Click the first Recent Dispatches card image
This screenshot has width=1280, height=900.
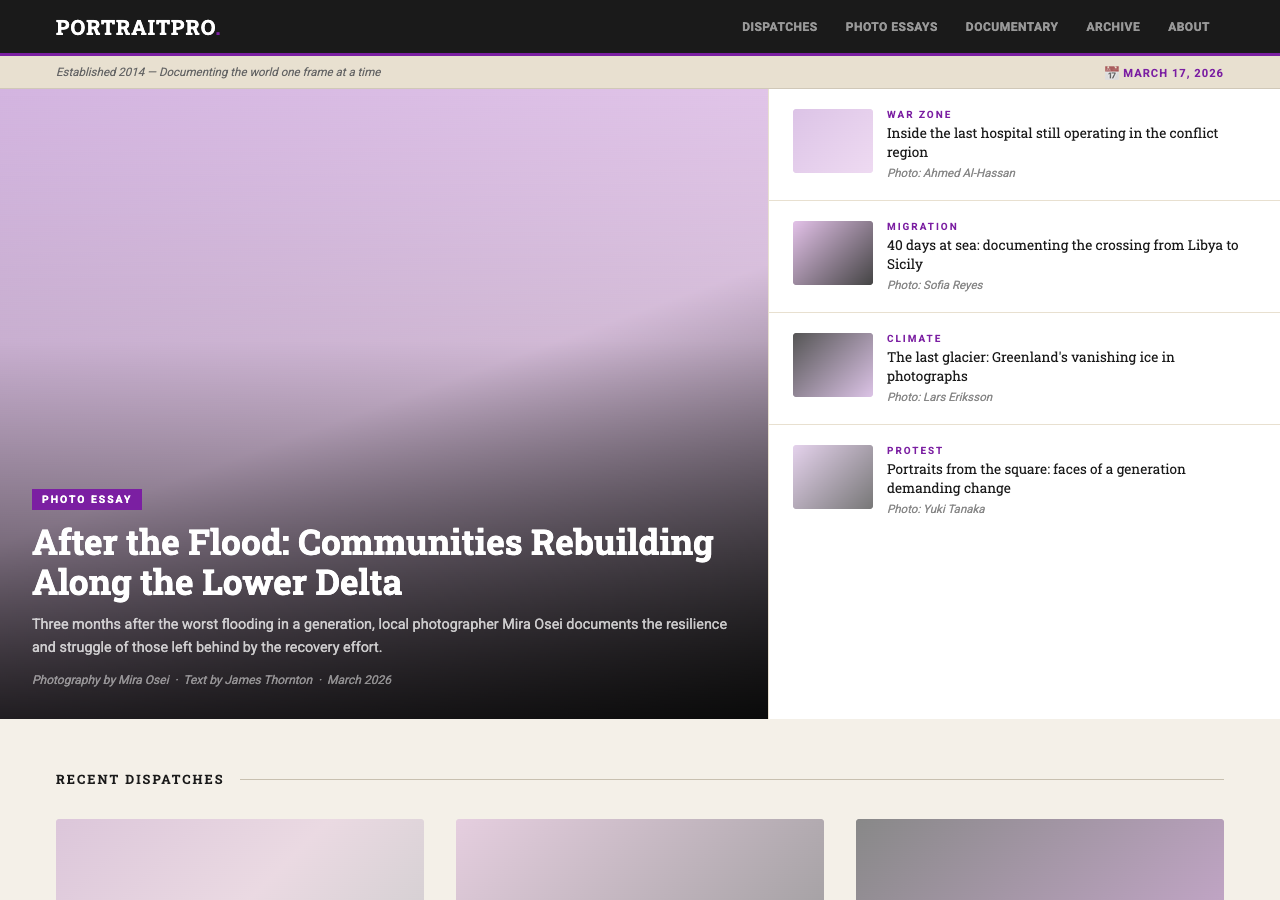coord(240,859)
